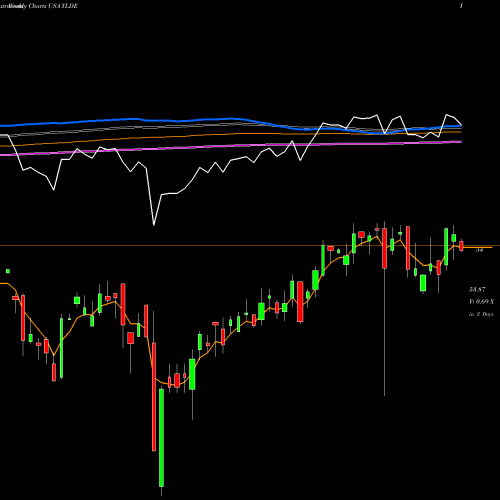The width and height of the screenshot is (500, 500).
Task: Click the "53.87" price value
Action: coord(477,289)
